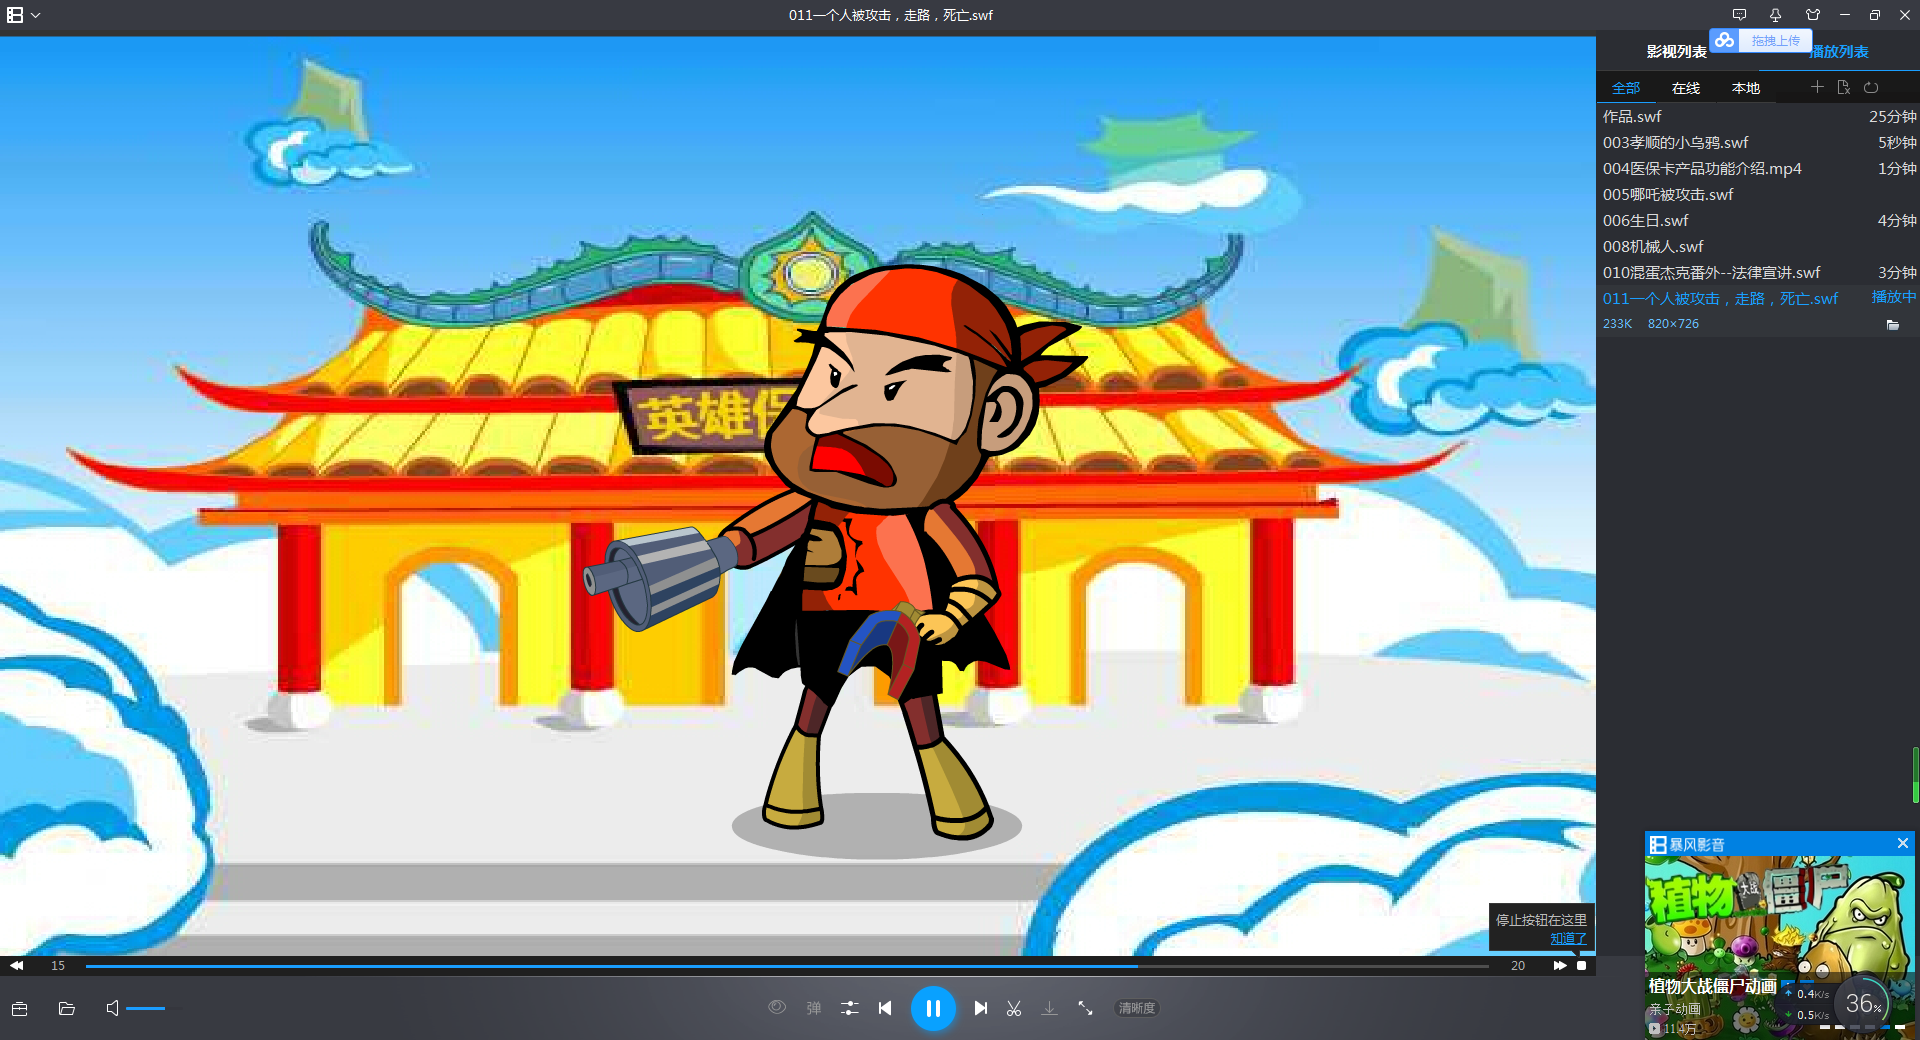
Task: Click the fast-forward button right of the progress bar
Action: pos(1560,966)
